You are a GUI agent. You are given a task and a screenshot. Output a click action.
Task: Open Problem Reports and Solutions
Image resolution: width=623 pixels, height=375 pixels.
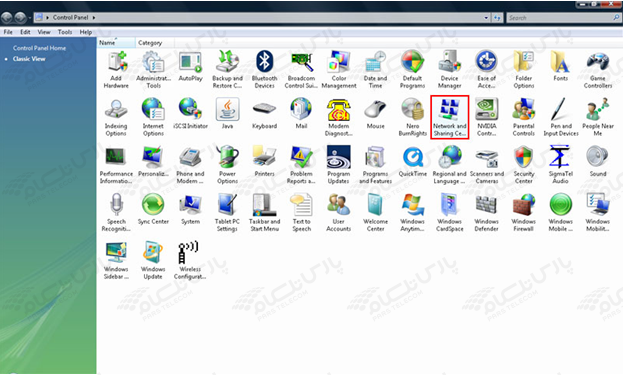click(301, 165)
